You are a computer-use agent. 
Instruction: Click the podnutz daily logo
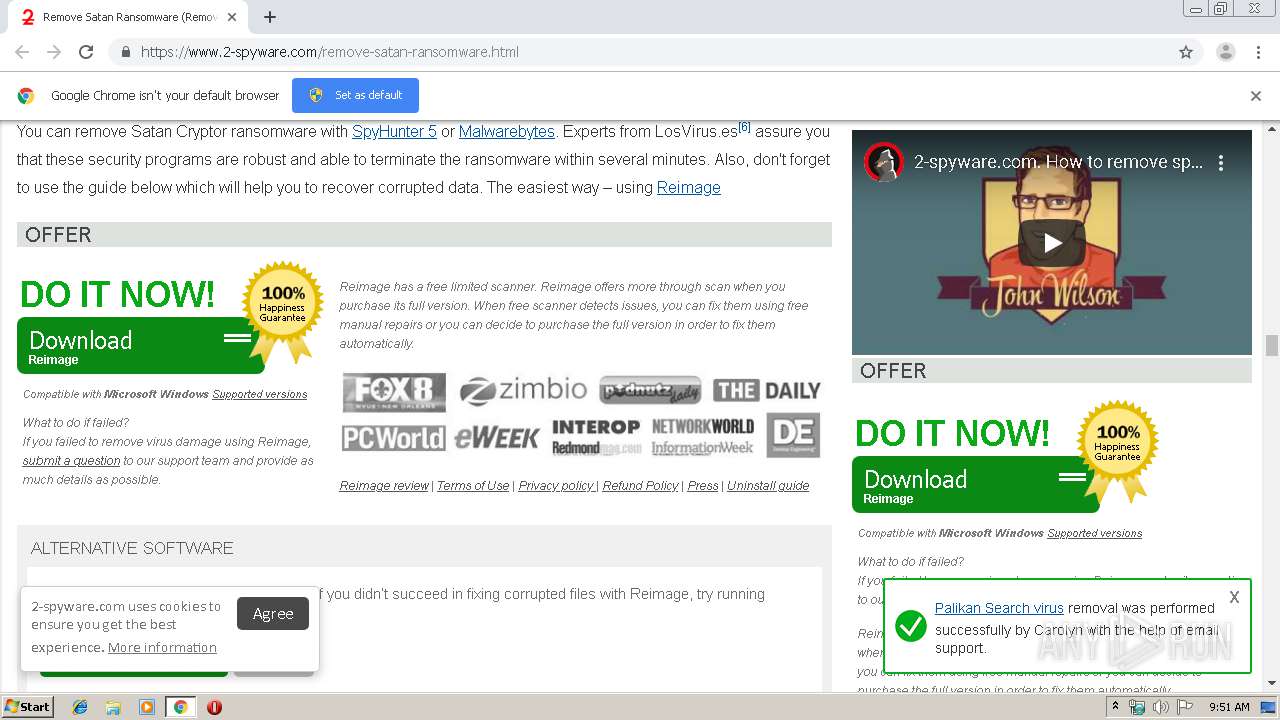pos(650,390)
